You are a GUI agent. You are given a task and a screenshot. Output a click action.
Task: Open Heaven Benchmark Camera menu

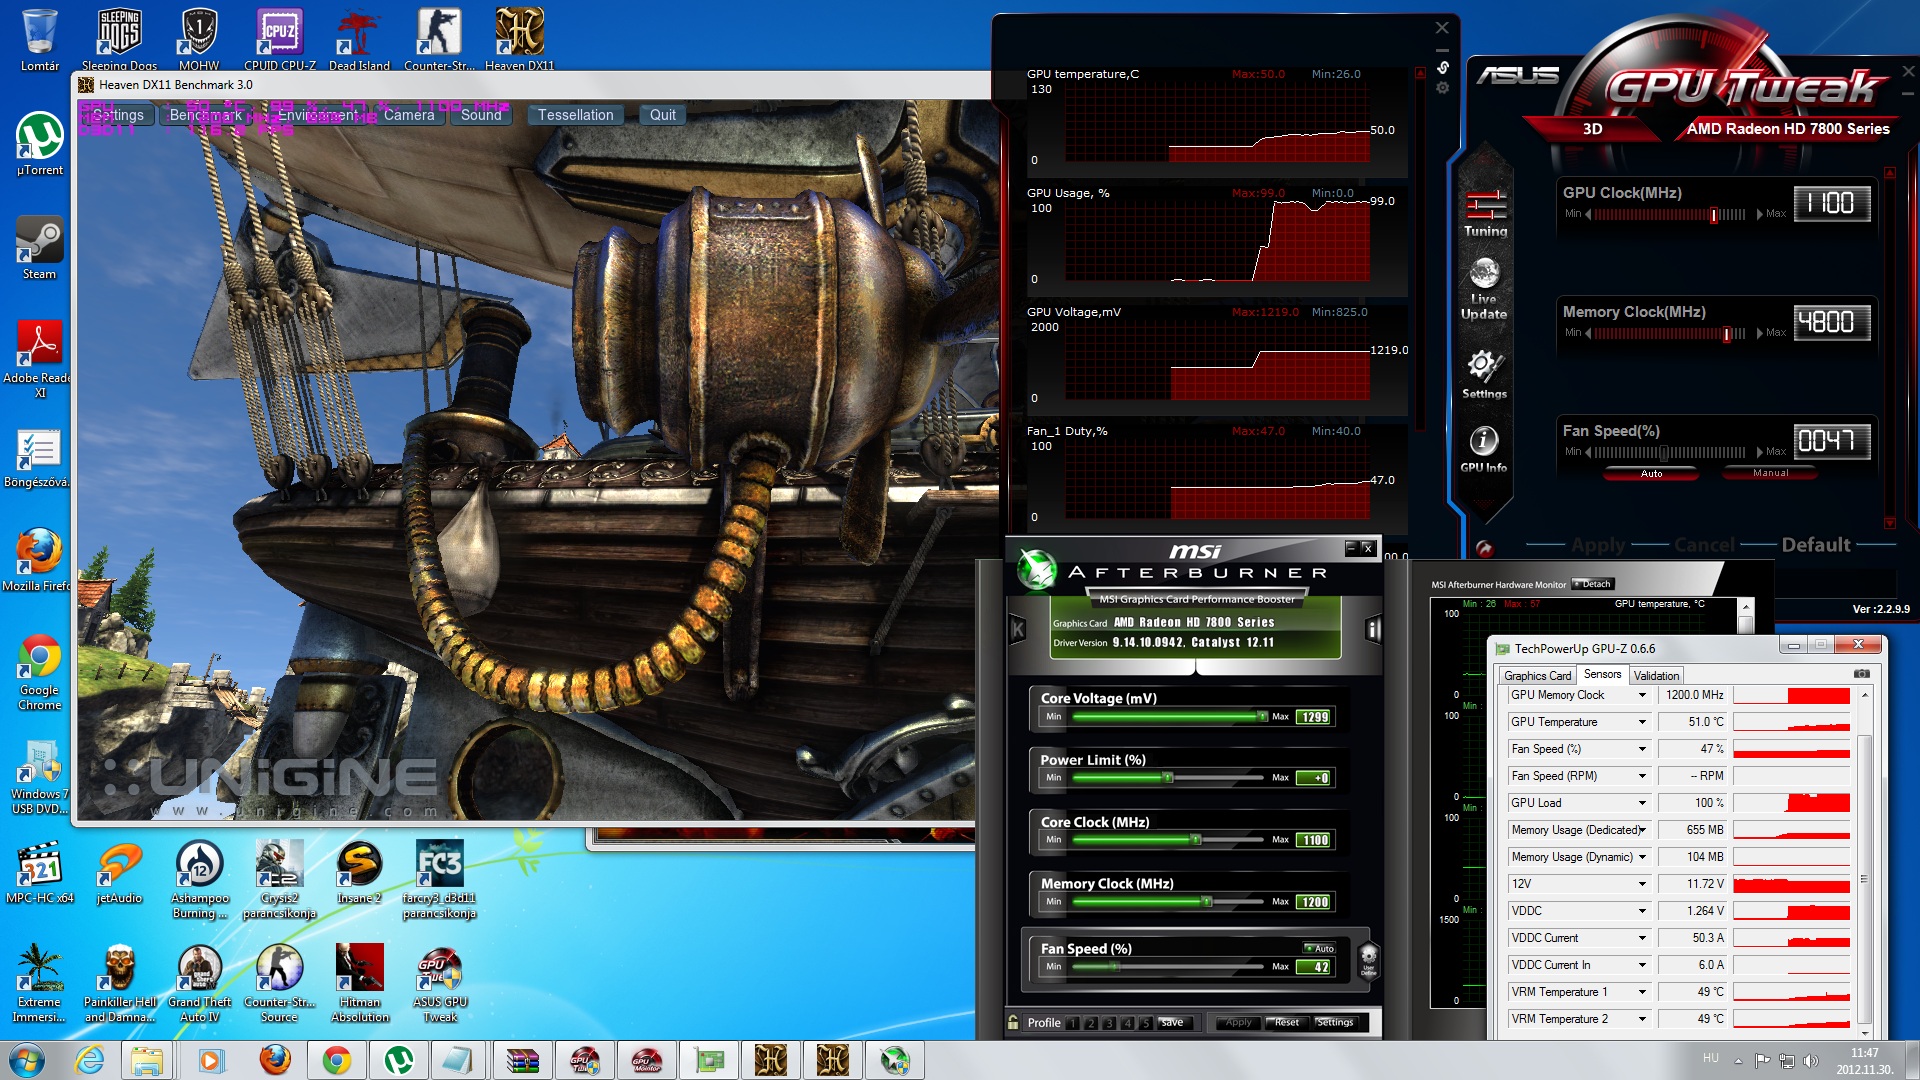409,115
